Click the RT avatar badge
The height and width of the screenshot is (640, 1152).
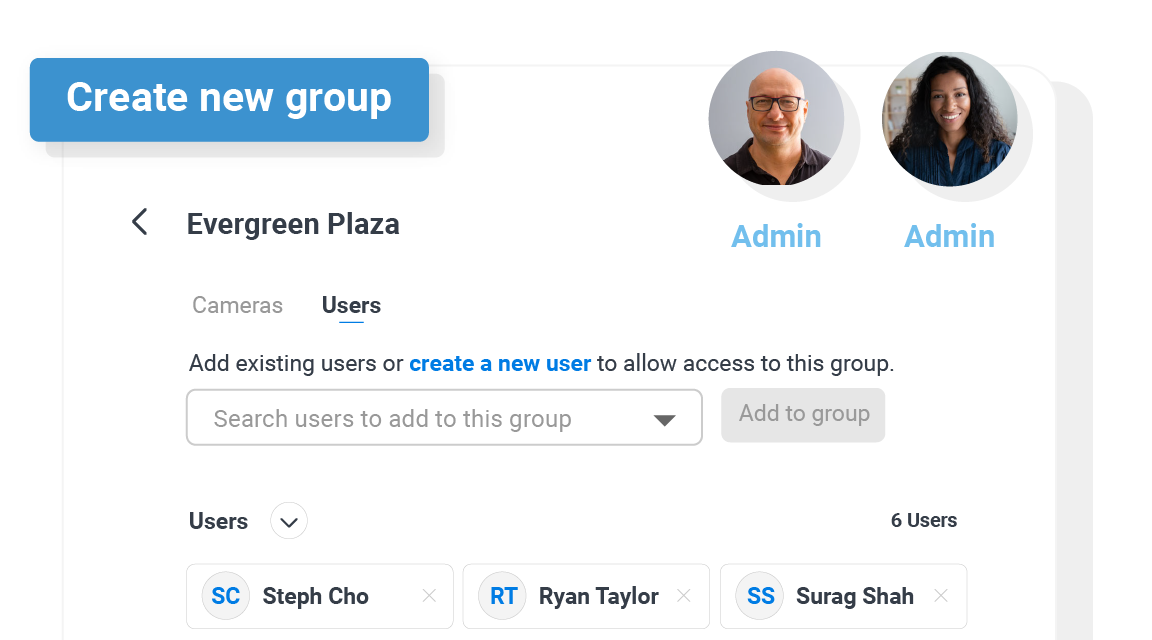[503, 597]
